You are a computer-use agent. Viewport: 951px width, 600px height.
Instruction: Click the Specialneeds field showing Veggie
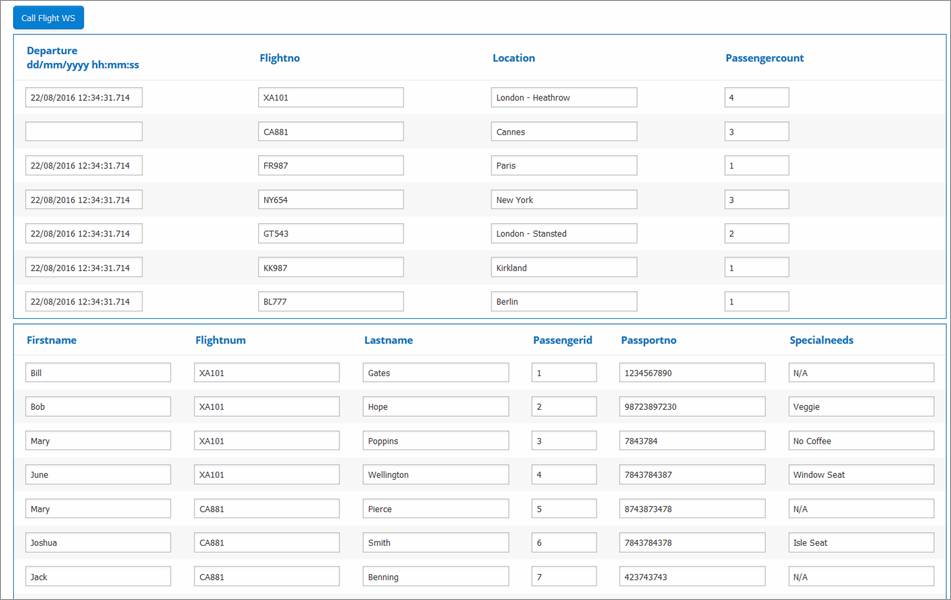[861, 407]
